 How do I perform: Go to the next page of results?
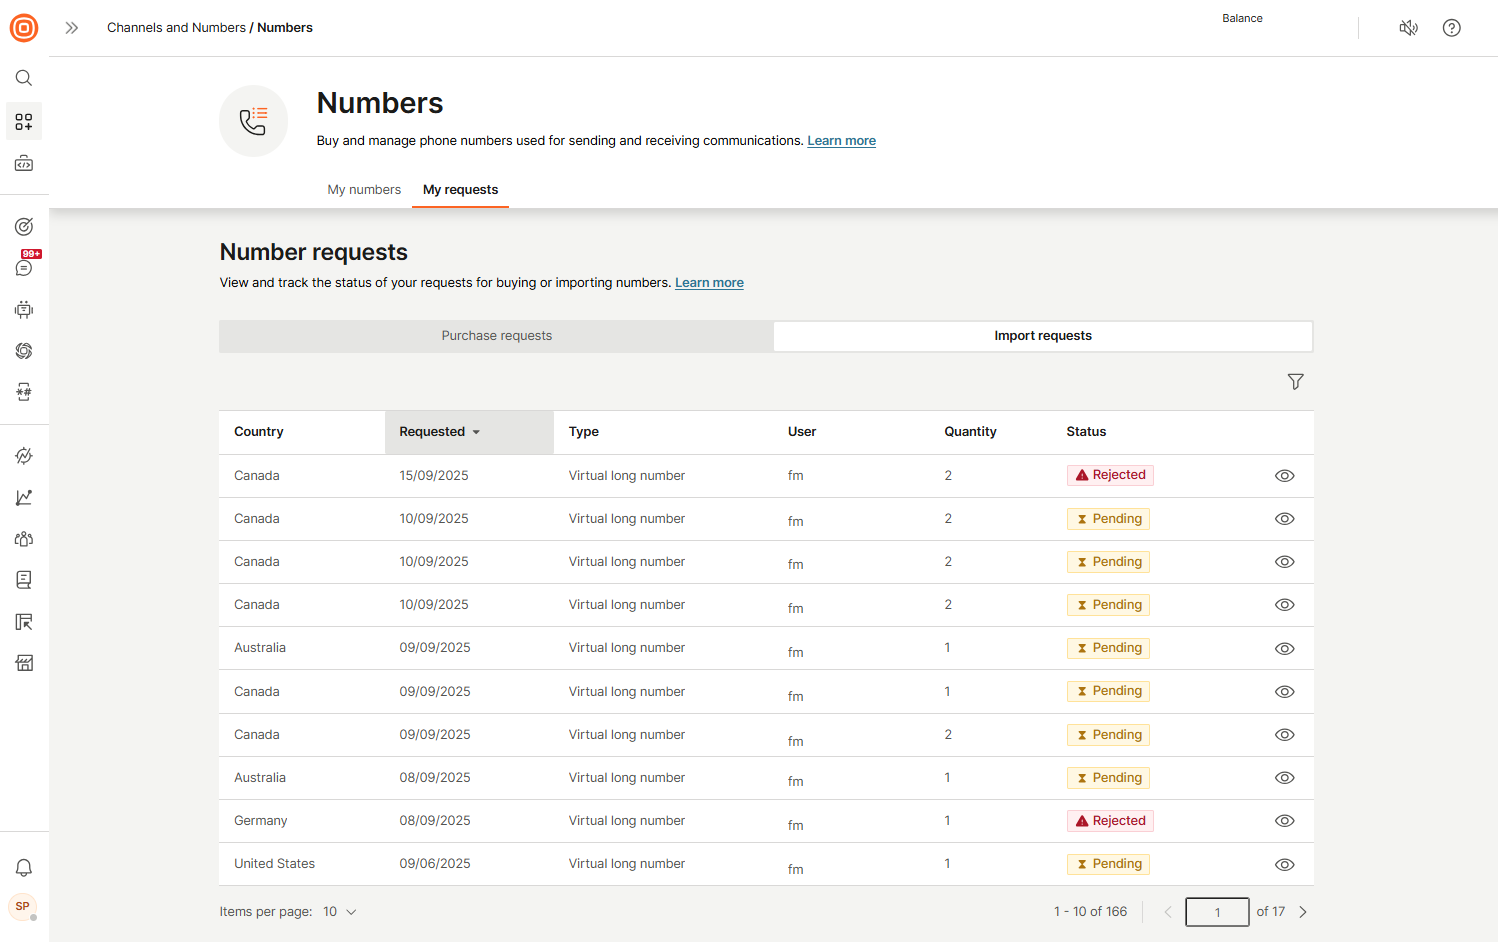coord(1302,912)
